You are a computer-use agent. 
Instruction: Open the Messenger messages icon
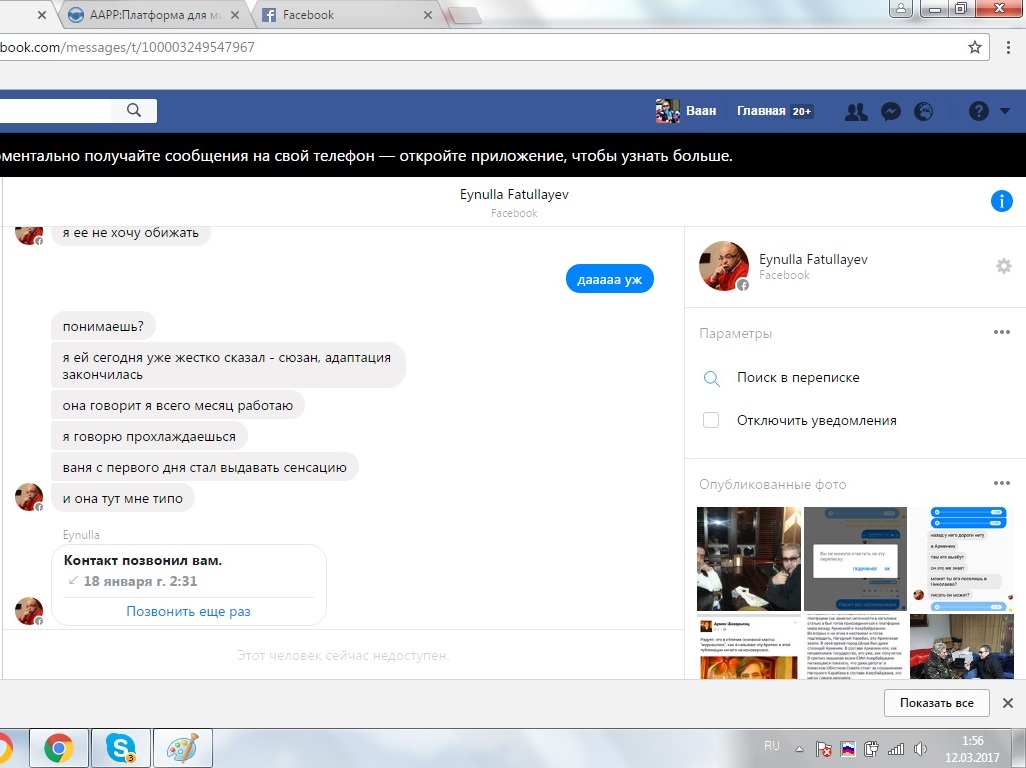[x=891, y=112]
